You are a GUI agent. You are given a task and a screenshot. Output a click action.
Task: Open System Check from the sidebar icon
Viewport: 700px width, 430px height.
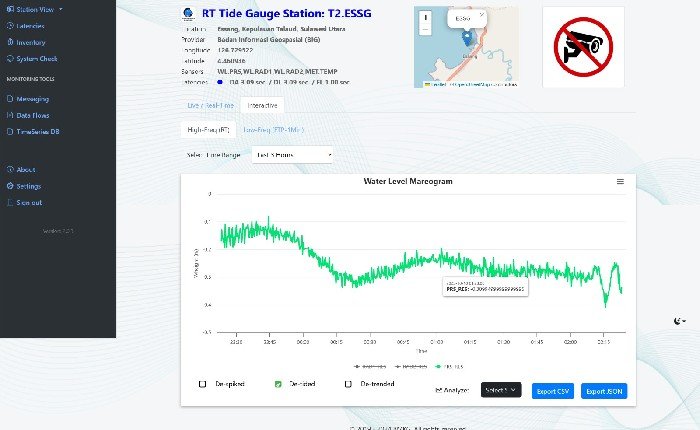click(x=10, y=59)
